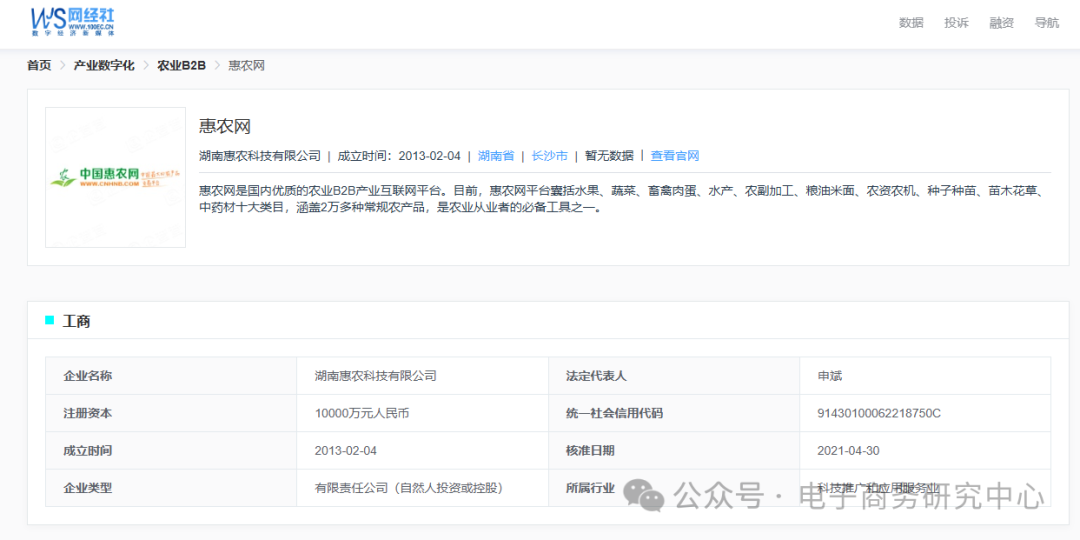Image resolution: width=1080 pixels, height=540 pixels.
Task: Select the 10000万元人民币 value
Action: pyautogui.click(x=362, y=413)
